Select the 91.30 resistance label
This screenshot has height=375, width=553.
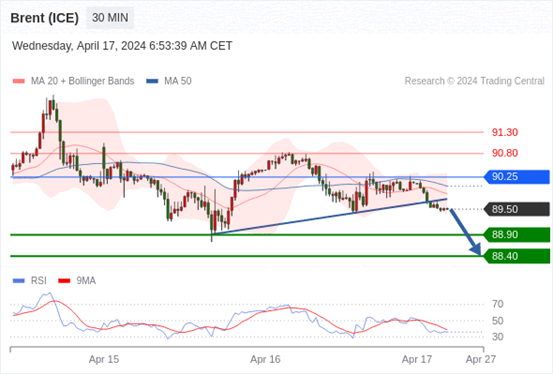(x=505, y=133)
